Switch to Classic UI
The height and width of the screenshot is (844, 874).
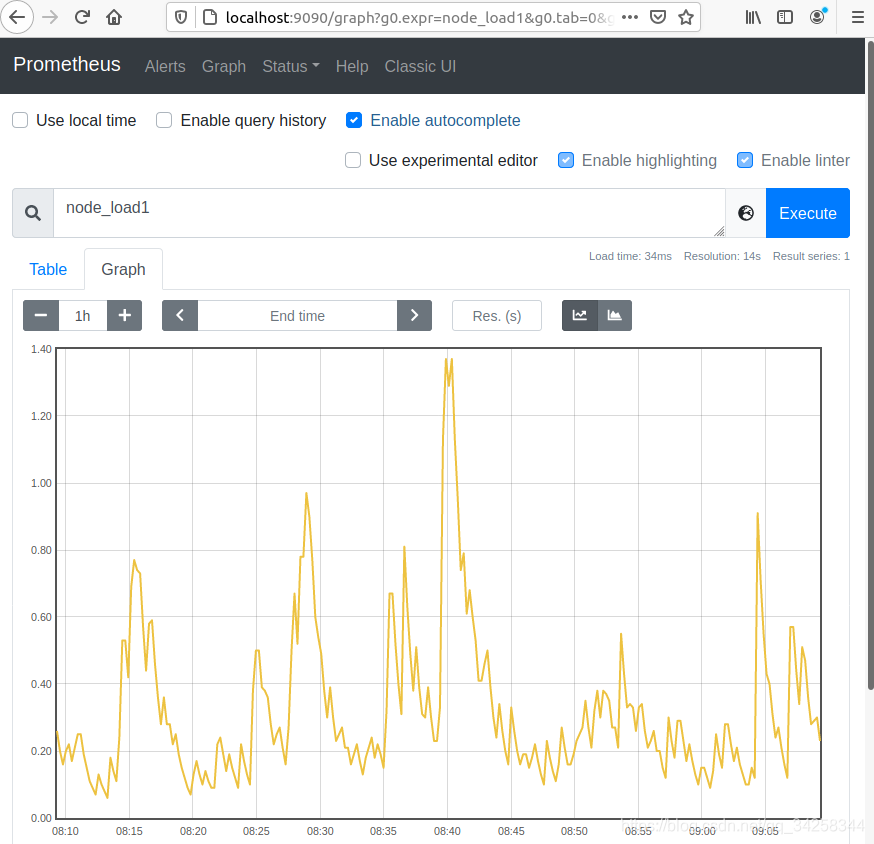[420, 66]
